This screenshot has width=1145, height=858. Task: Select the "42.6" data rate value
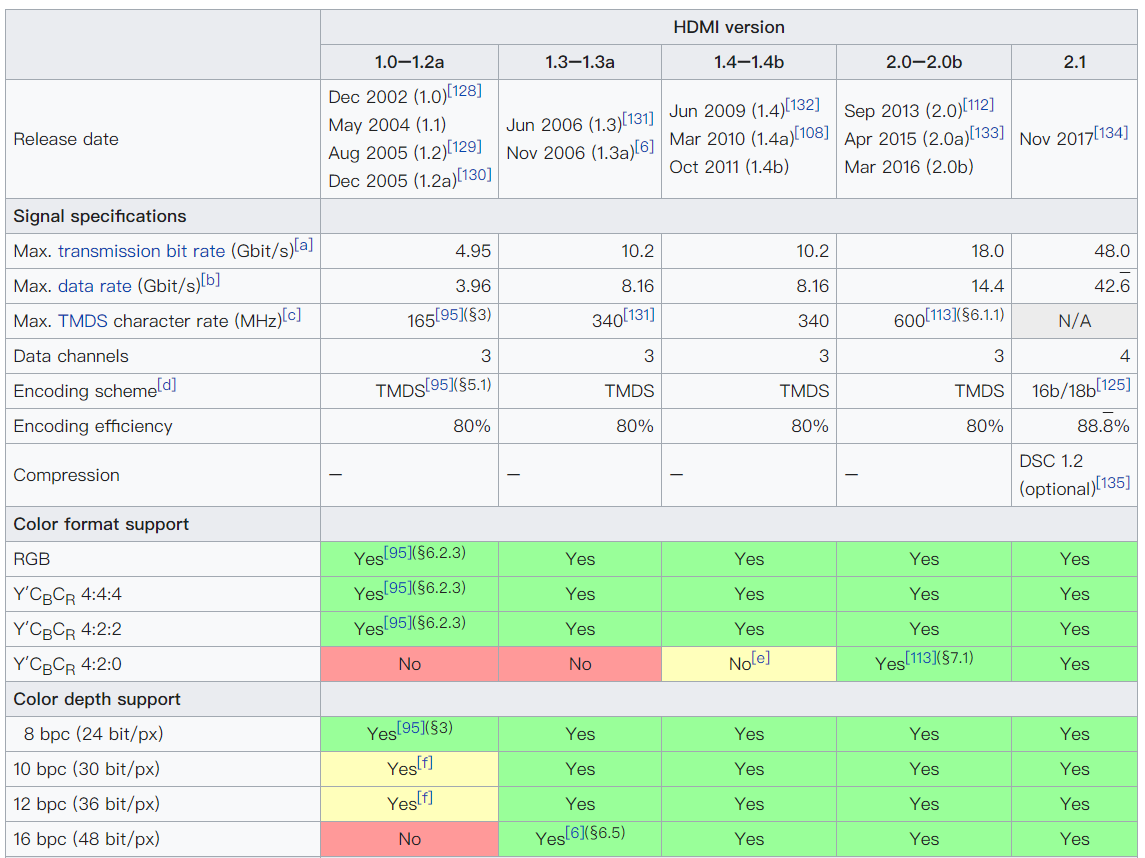pos(1112,286)
